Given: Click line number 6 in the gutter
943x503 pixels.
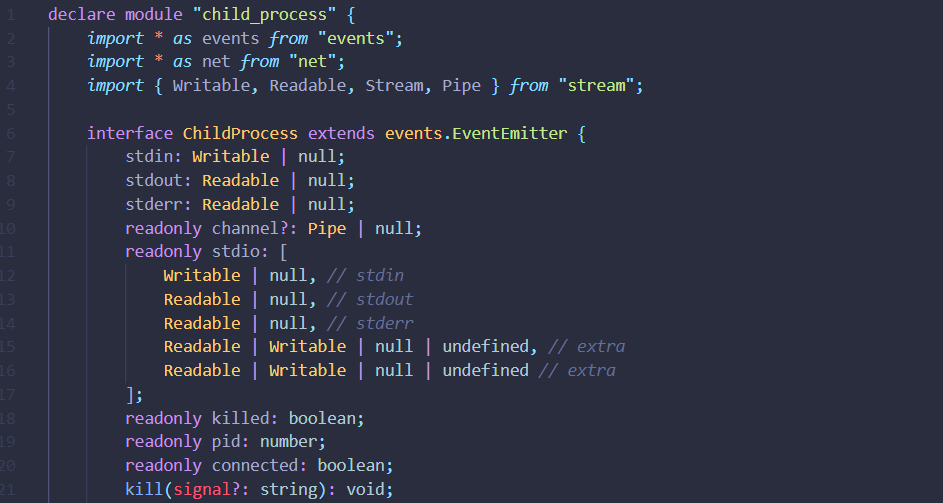Looking at the screenshot, I should tap(10, 133).
